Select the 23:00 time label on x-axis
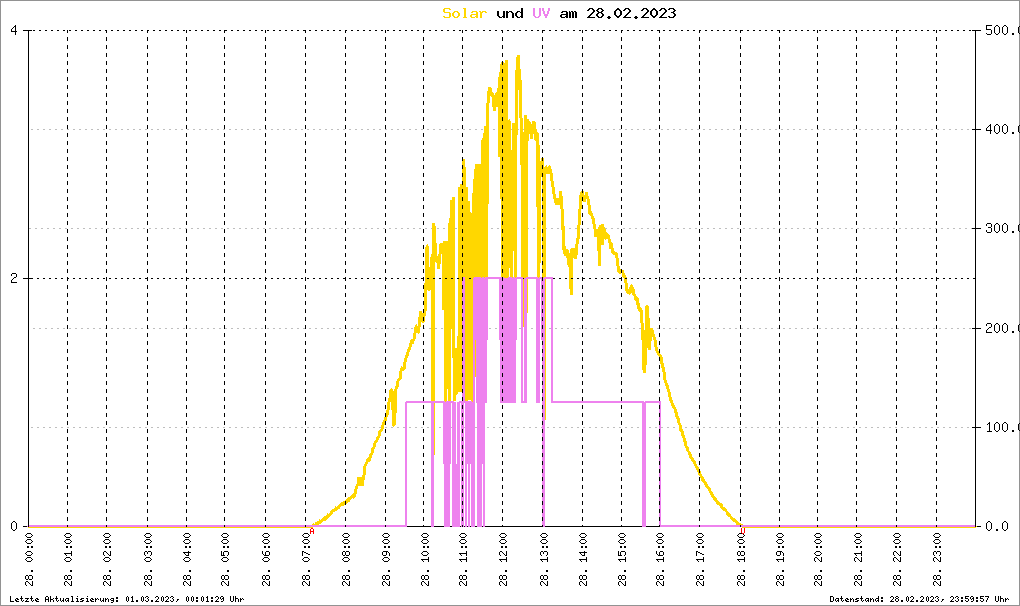This screenshot has width=1020, height=606. (x=937, y=560)
